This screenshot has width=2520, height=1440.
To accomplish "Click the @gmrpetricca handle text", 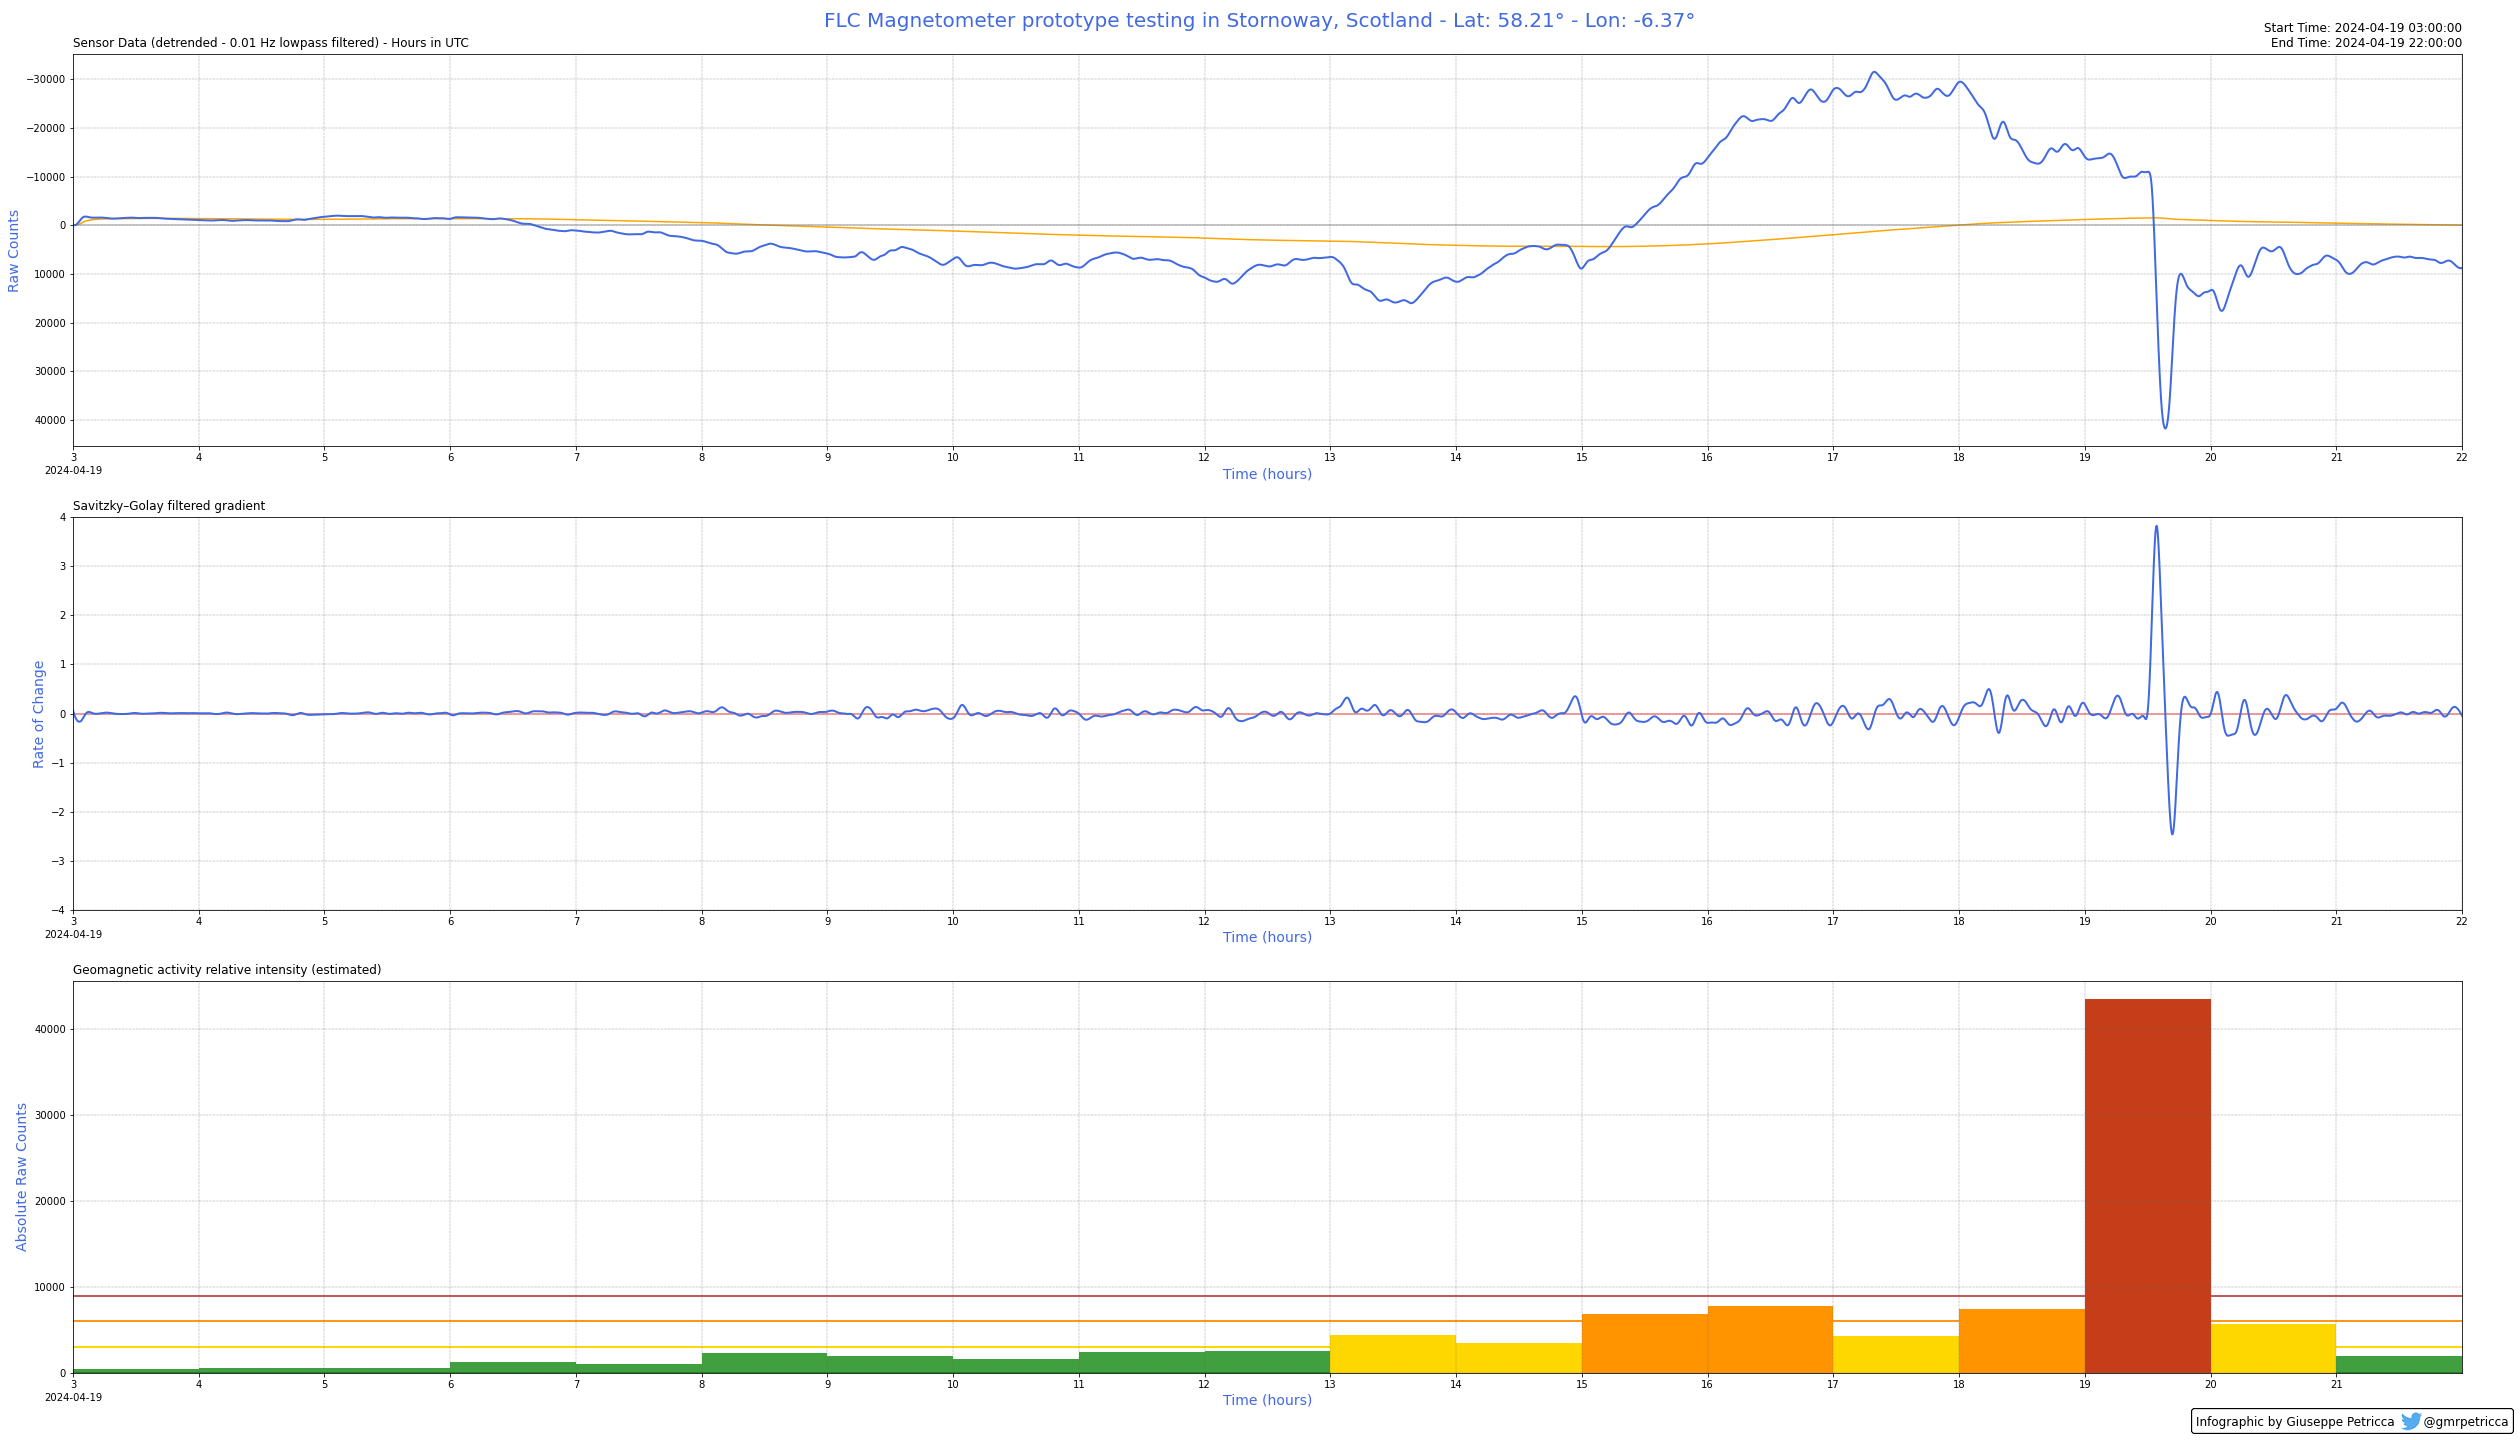I will [x=2465, y=1422].
